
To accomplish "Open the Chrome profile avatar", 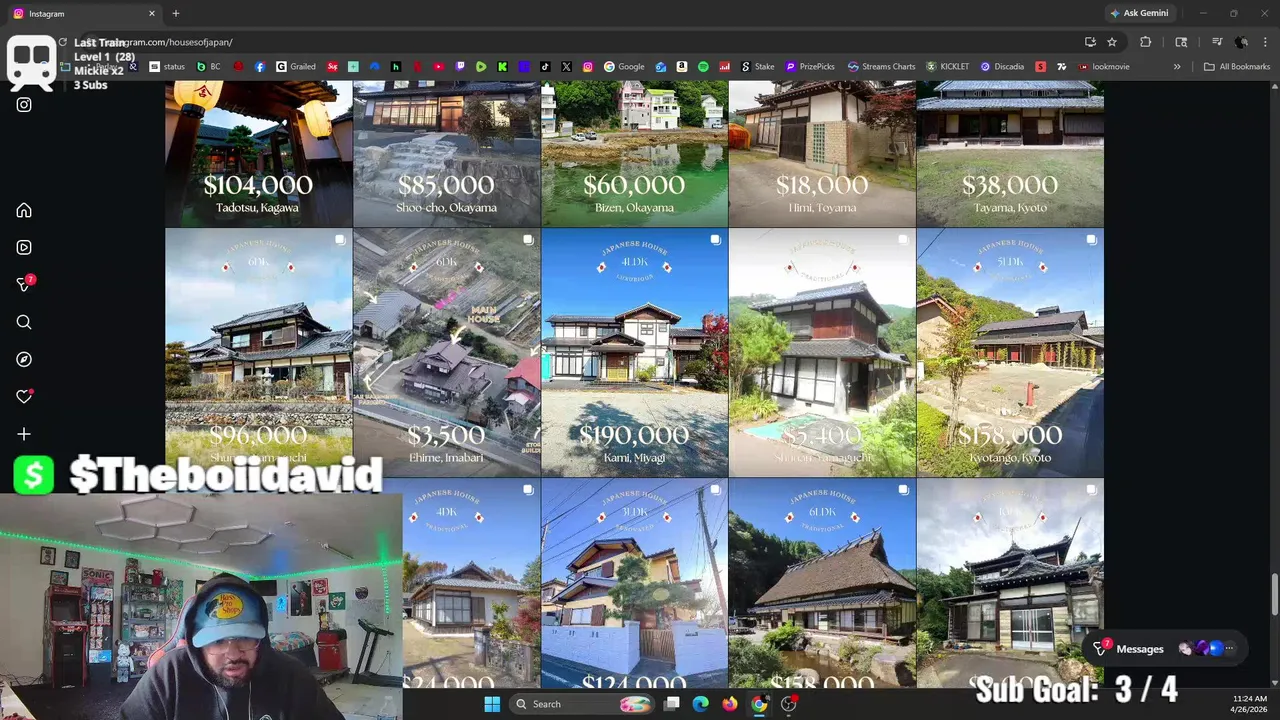I will tap(1242, 42).
